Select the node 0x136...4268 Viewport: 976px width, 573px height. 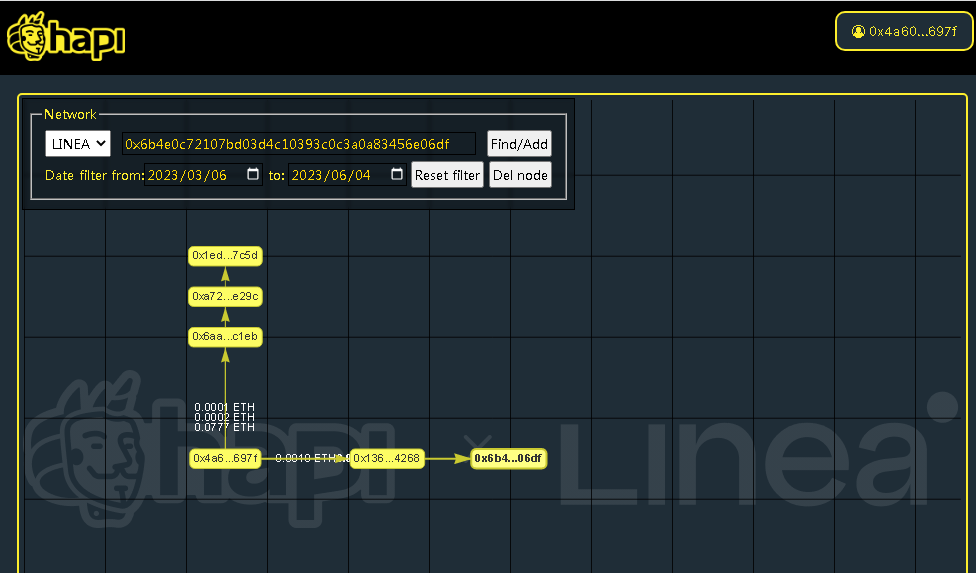coord(387,459)
